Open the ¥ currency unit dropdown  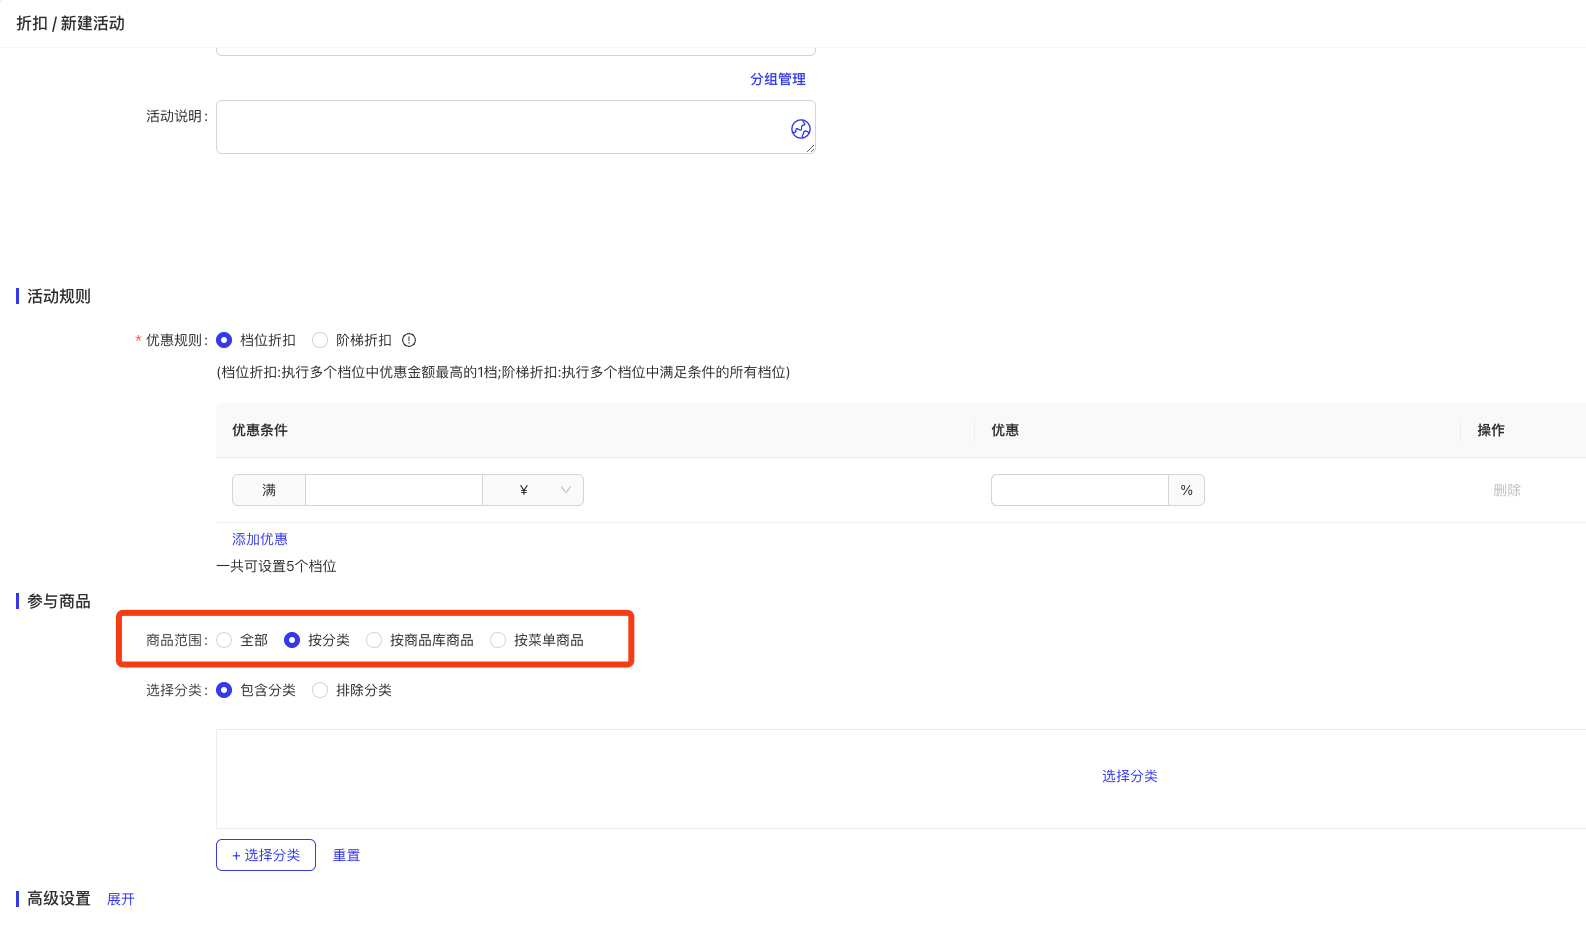click(x=533, y=490)
